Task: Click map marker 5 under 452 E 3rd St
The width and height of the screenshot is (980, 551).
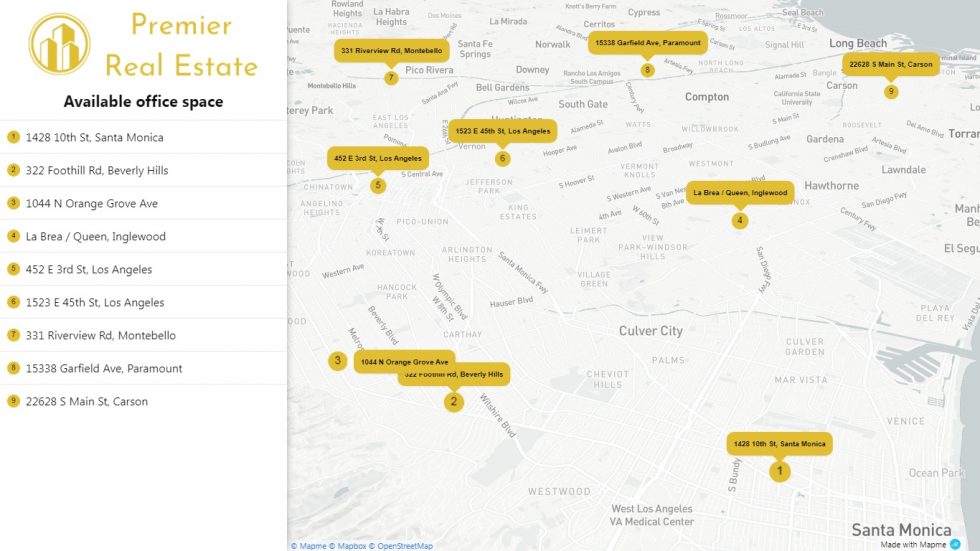Action: point(377,185)
